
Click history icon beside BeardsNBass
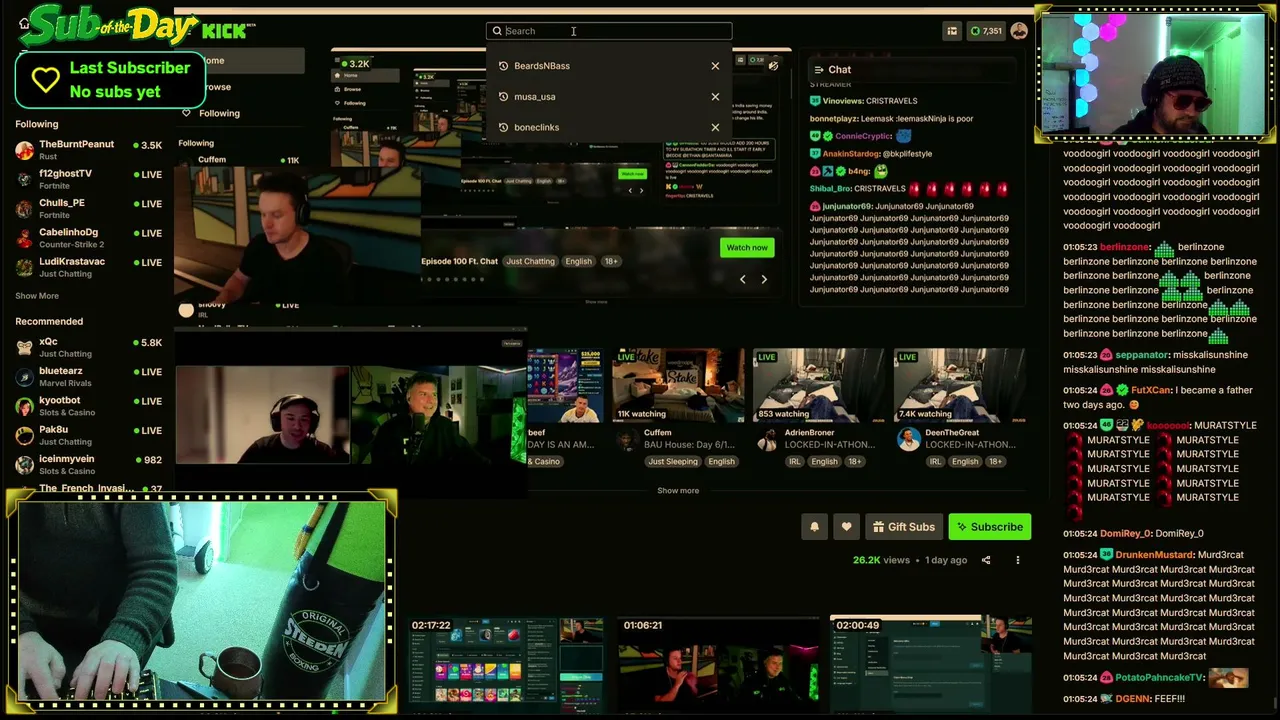point(503,66)
